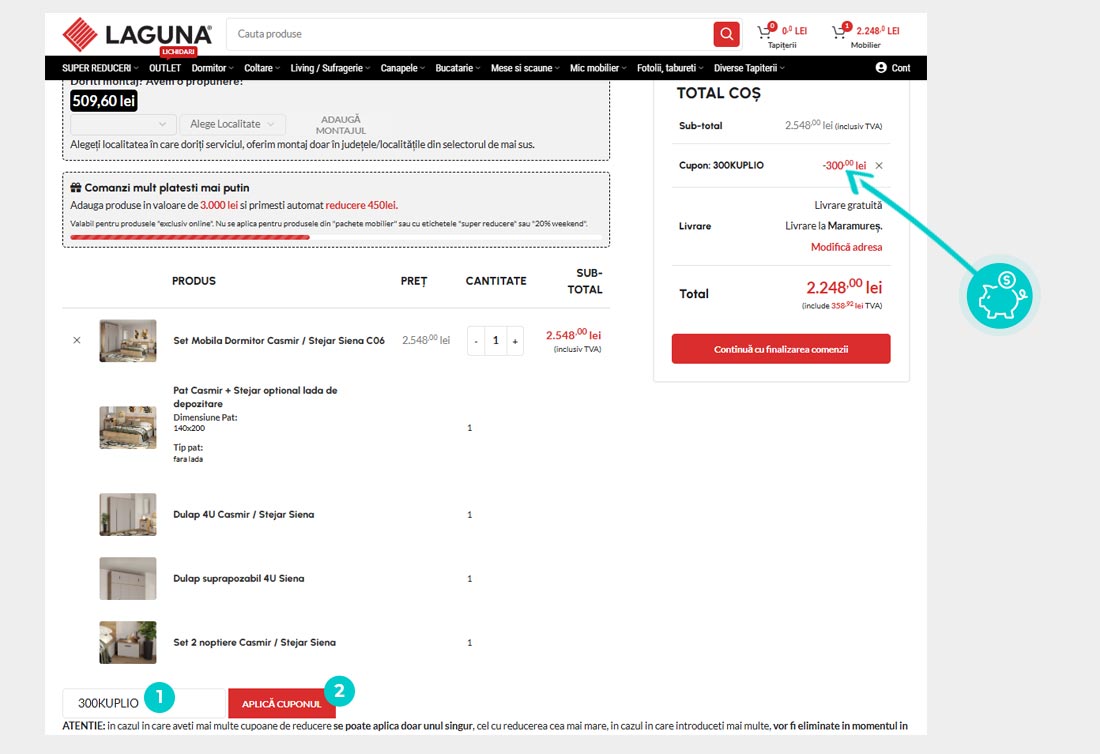The width and height of the screenshot is (1100, 754).
Task: Click the CANTITATE column header
Action: pyautogui.click(x=496, y=281)
